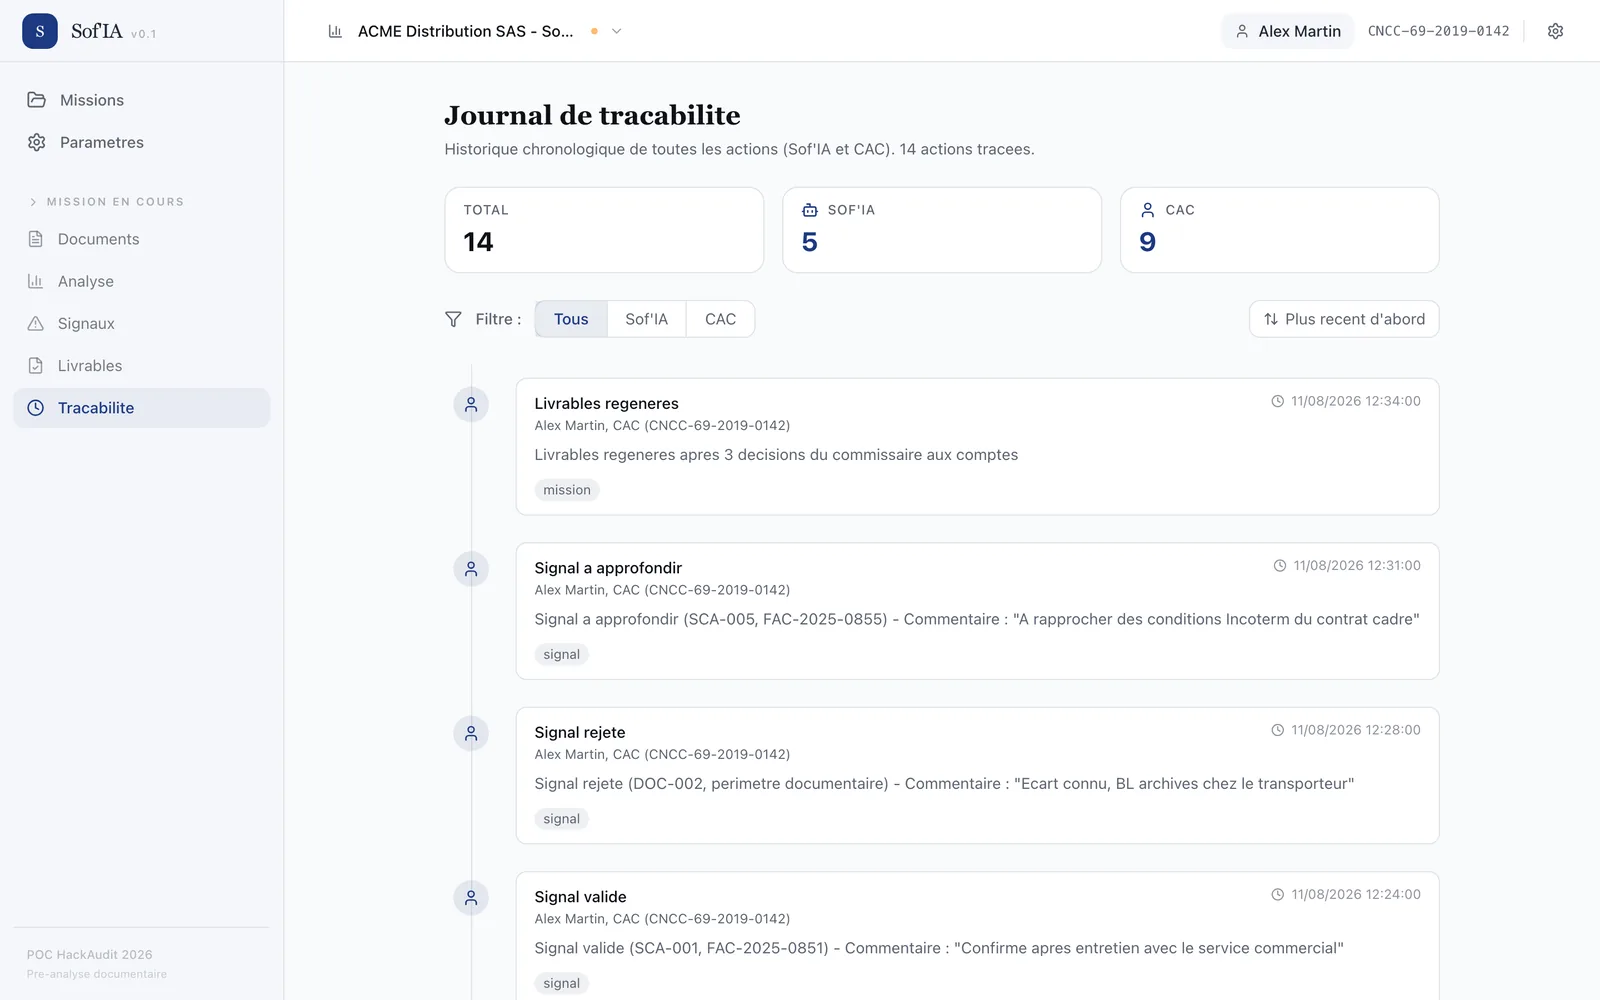Click signal tag on Signal rejete card

[562, 819]
